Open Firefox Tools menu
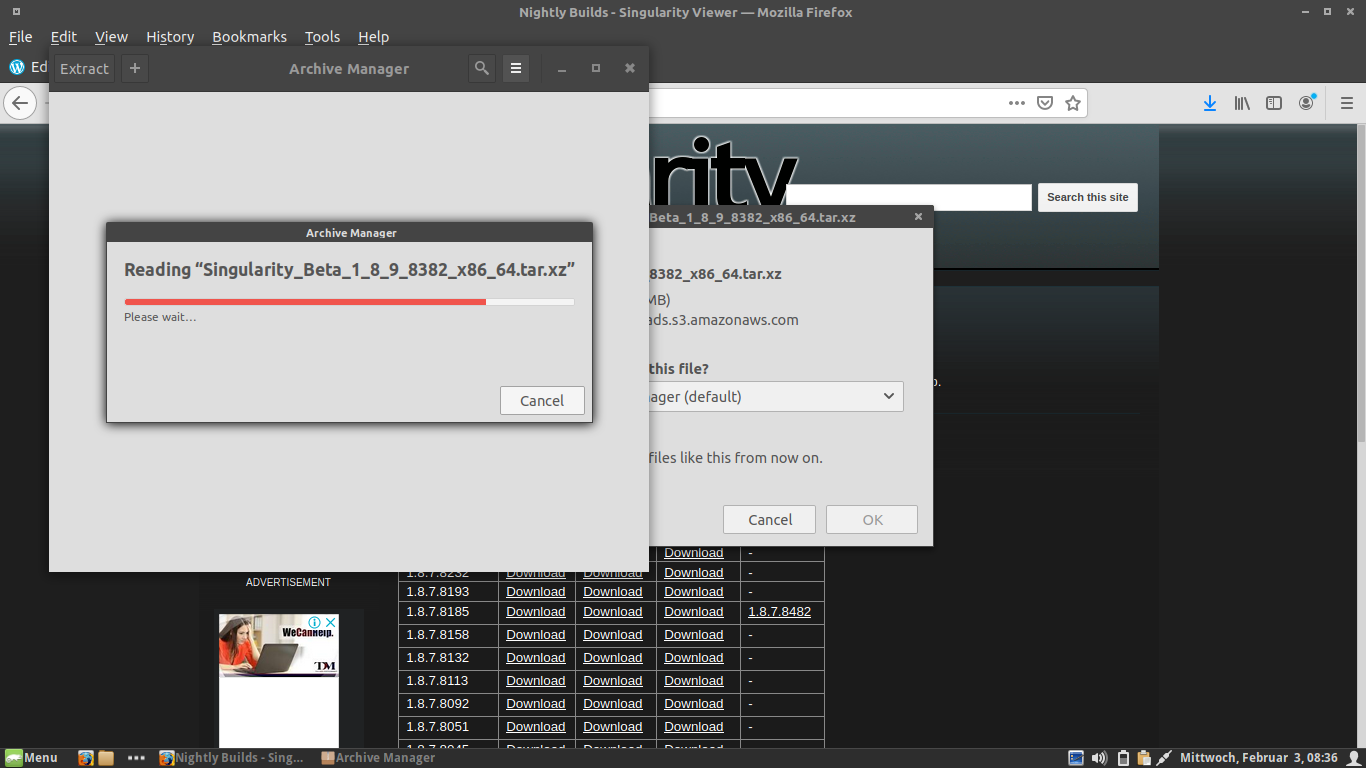This screenshot has width=1366, height=768. pyautogui.click(x=322, y=37)
